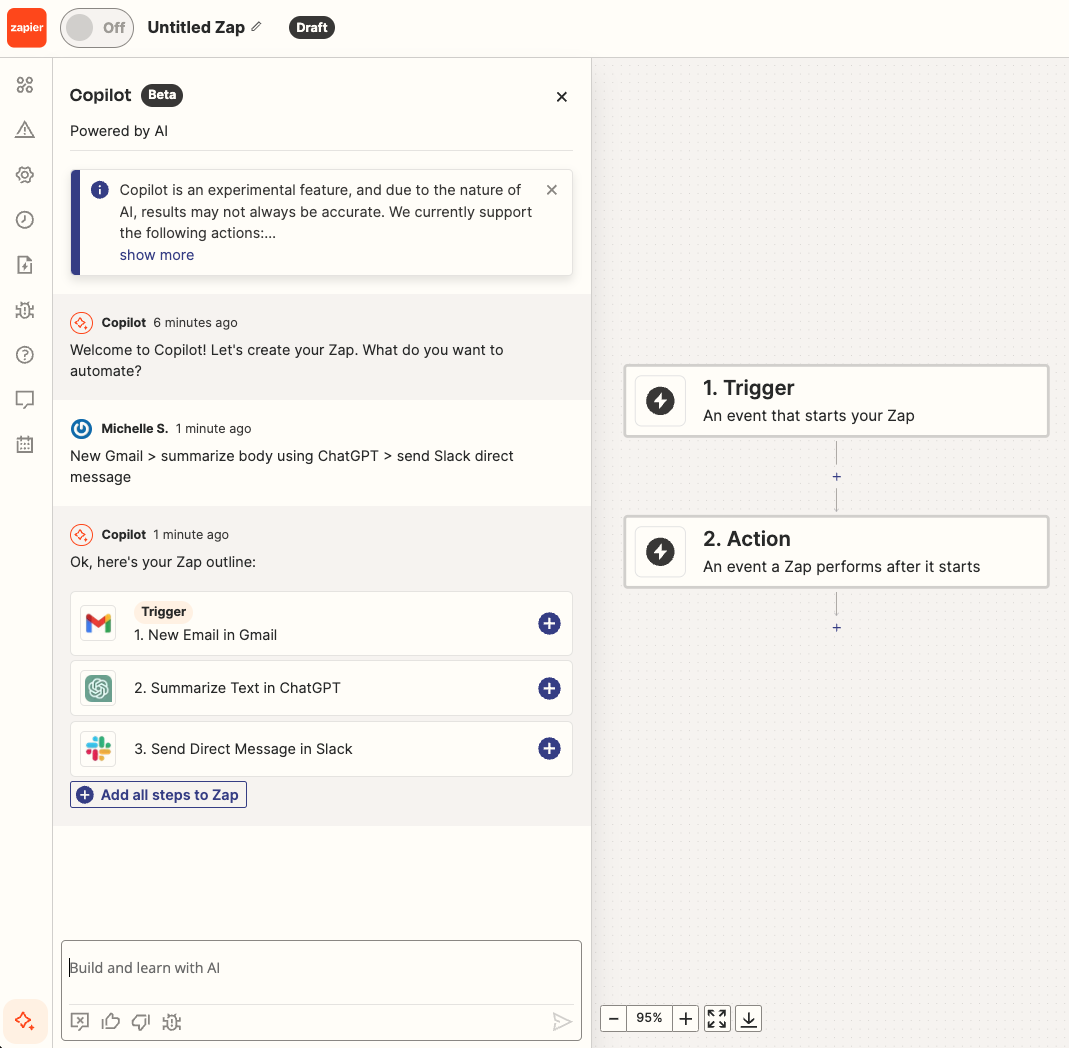This screenshot has height=1048, width=1069.
Task: Click Add all steps to Zap
Action: 158,795
